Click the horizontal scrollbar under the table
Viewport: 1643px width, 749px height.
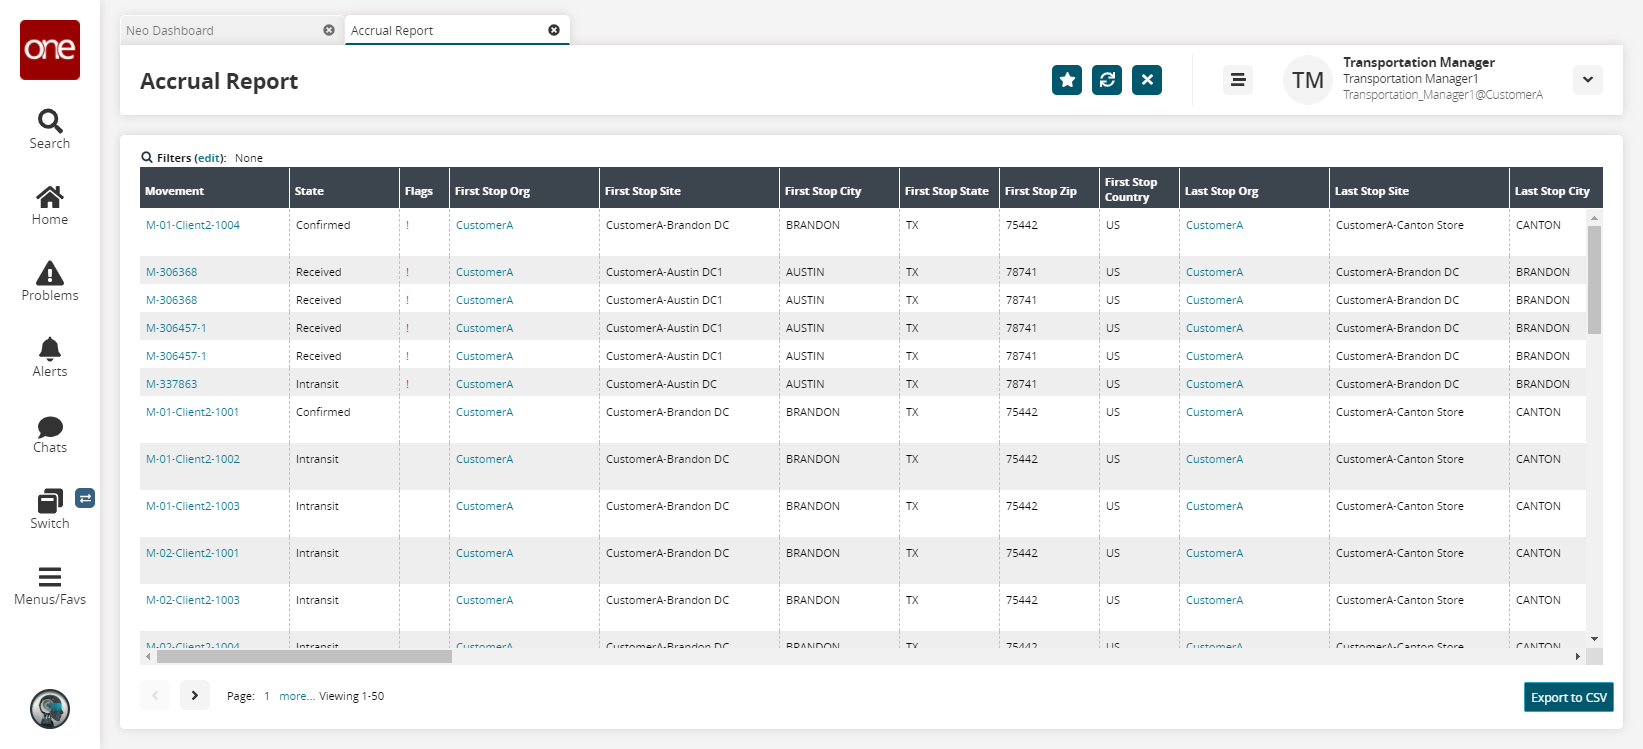pyautogui.click(x=304, y=657)
